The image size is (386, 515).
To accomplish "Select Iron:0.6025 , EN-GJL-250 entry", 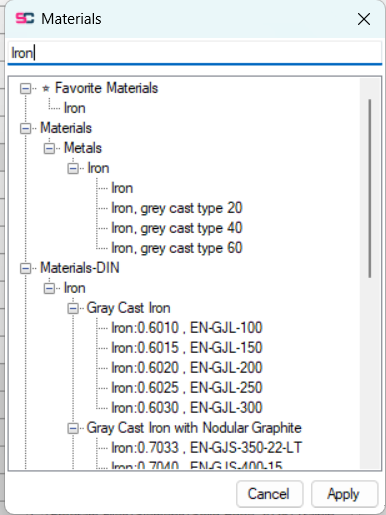I will pos(187,388).
